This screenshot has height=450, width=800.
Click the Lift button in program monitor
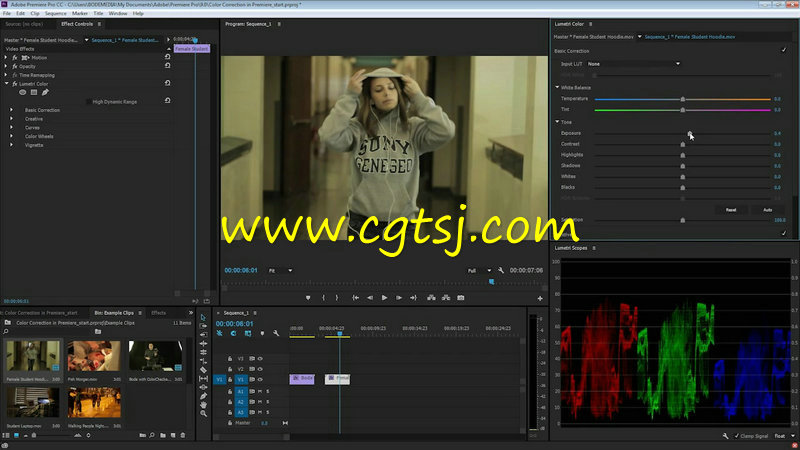pos(431,297)
